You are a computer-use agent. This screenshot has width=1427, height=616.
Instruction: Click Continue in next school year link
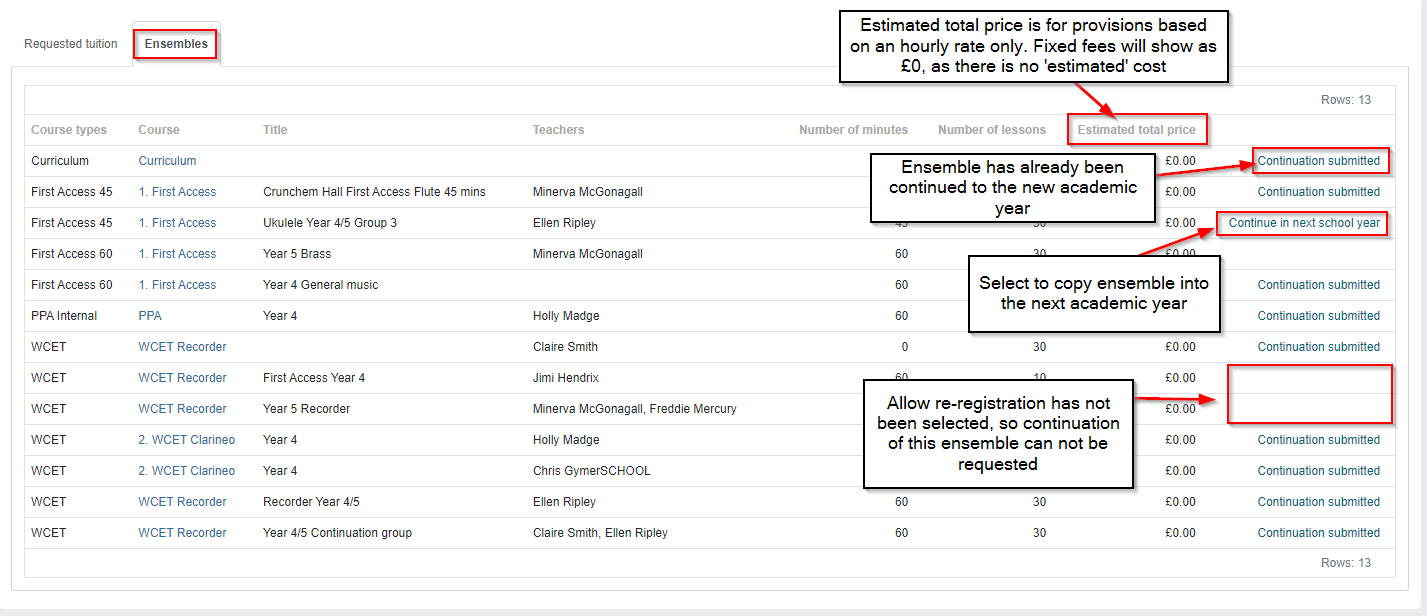pyautogui.click(x=1304, y=223)
